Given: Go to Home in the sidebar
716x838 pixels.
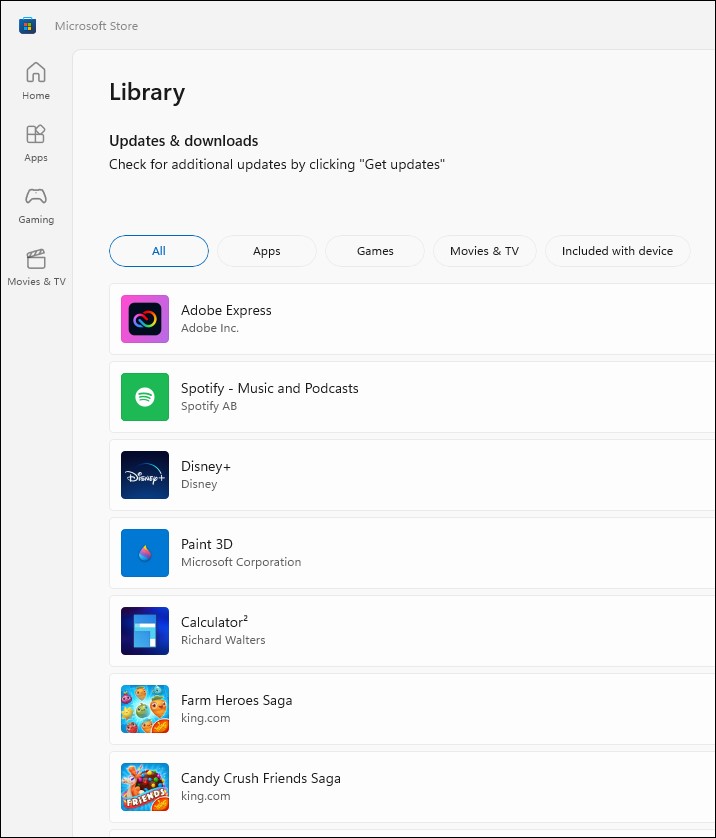Looking at the screenshot, I should coord(36,81).
